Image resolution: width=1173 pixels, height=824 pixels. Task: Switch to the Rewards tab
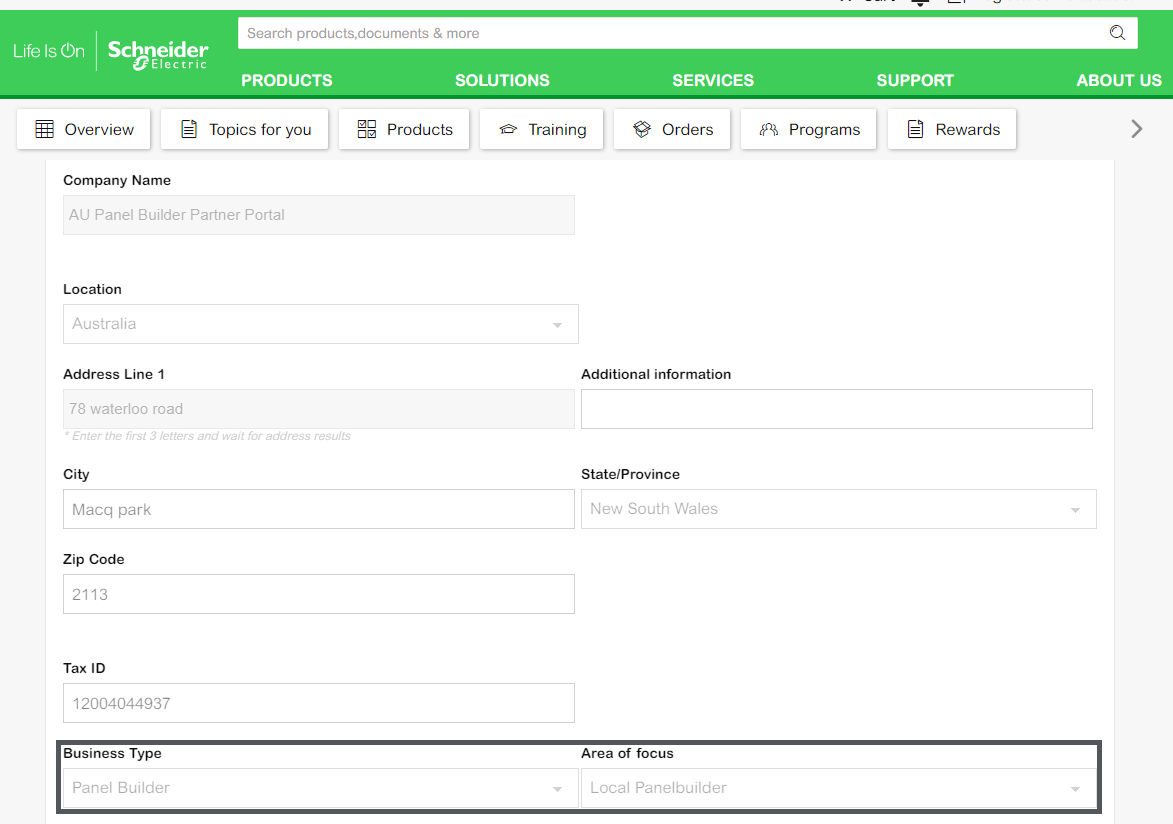point(952,129)
